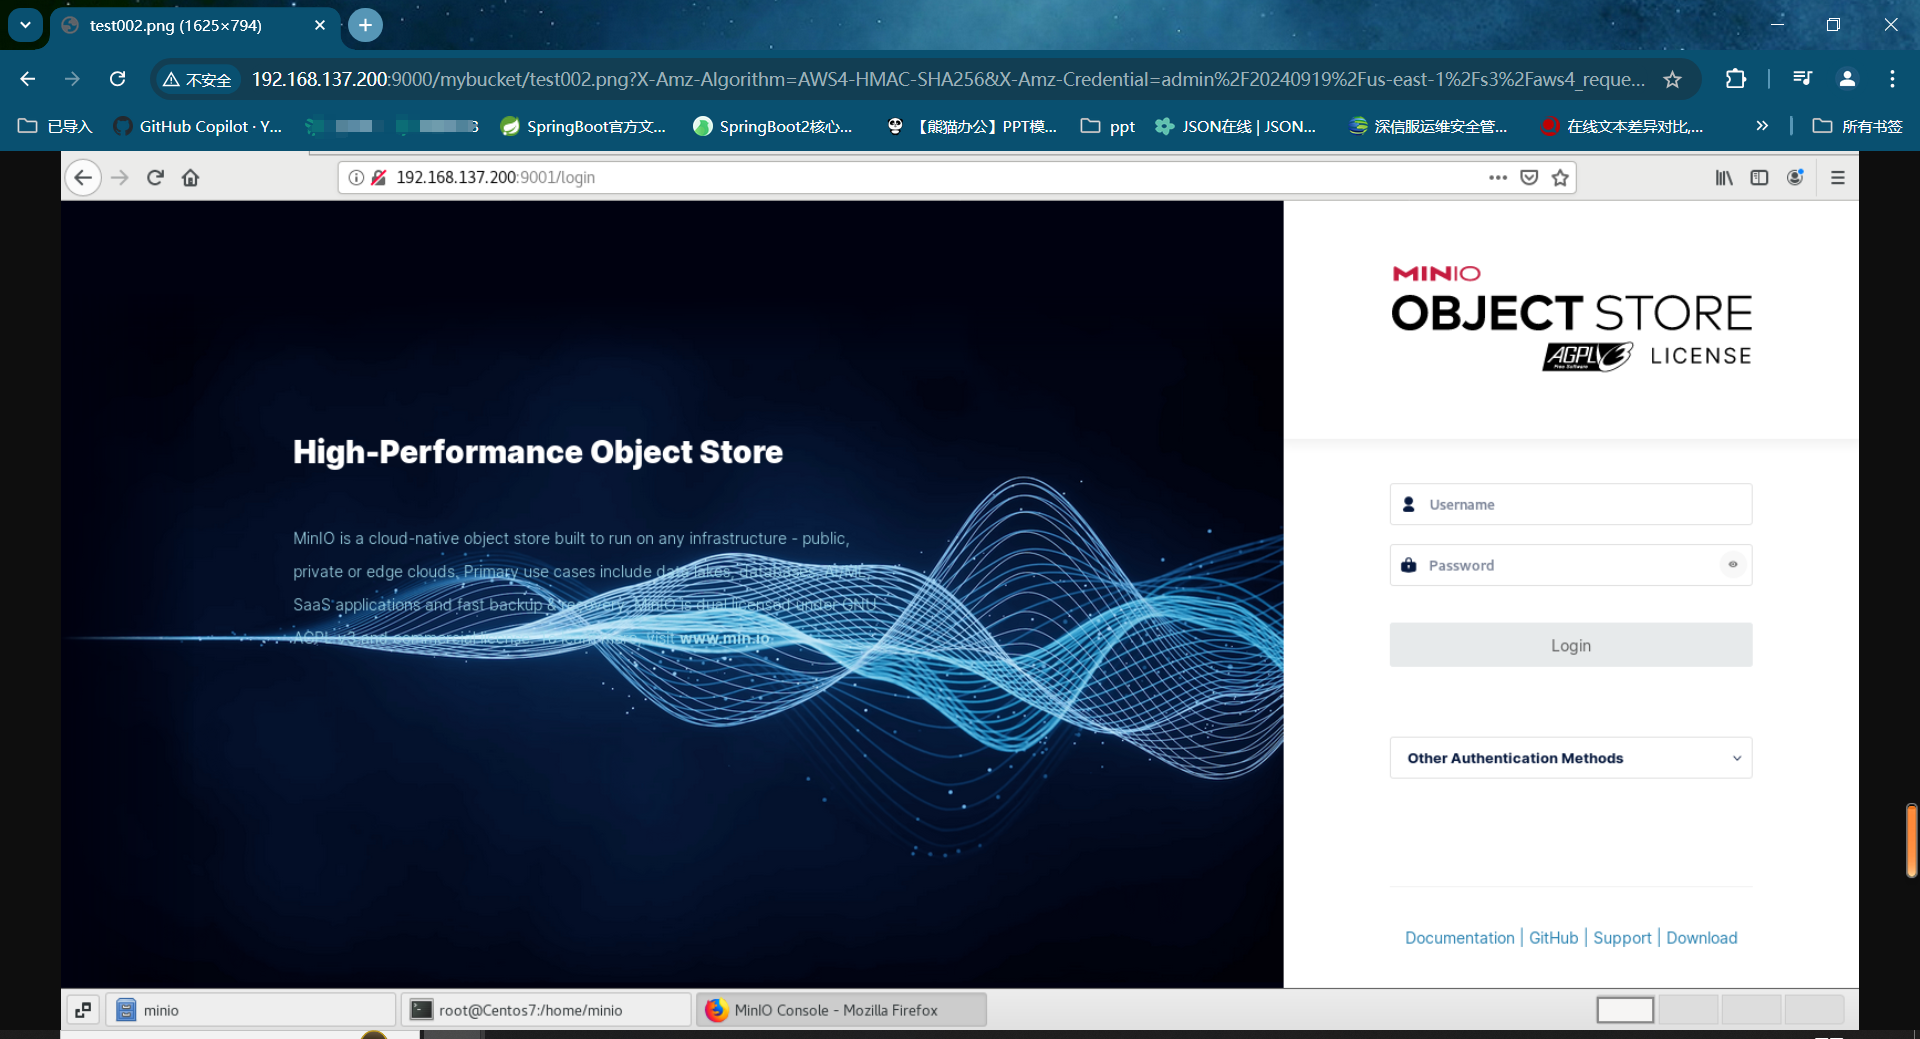Open the 已导入 bookmarks folder

click(55, 126)
